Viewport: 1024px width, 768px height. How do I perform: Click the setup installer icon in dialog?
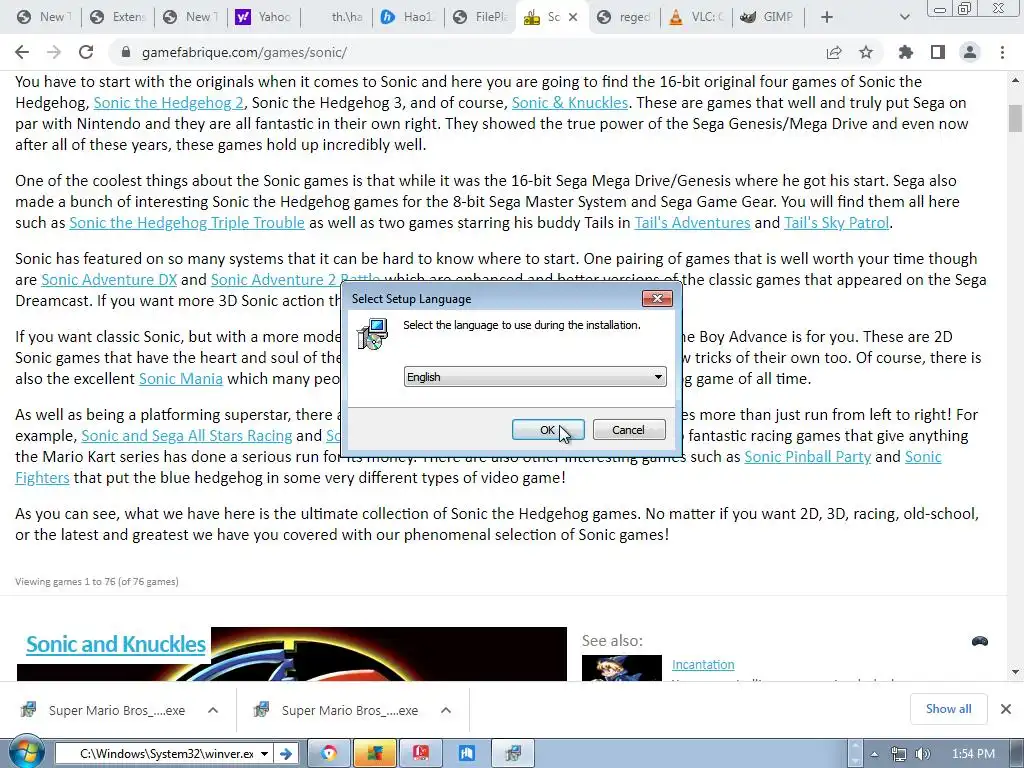pyautogui.click(x=373, y=334)
